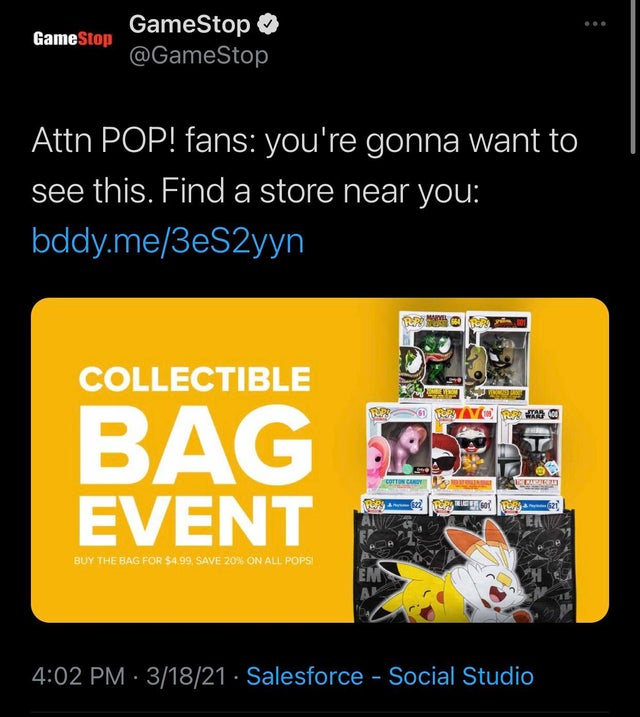Open the GameStop profile avatar
This screenshot has width=640, height=717.
pyautogui.click(x=73, y=39)
